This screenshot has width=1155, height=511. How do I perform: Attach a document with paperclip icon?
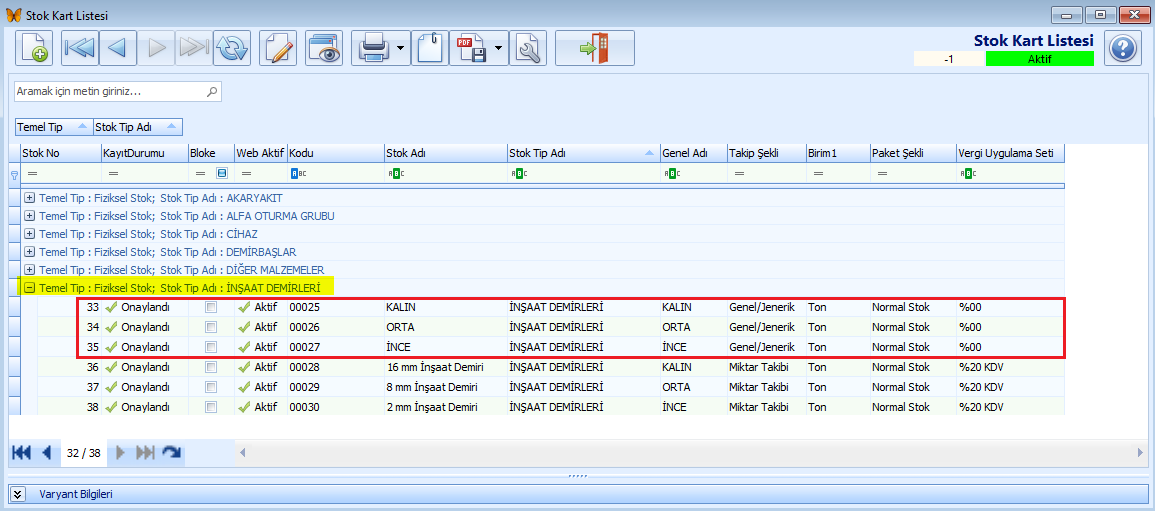coord(429,49)
